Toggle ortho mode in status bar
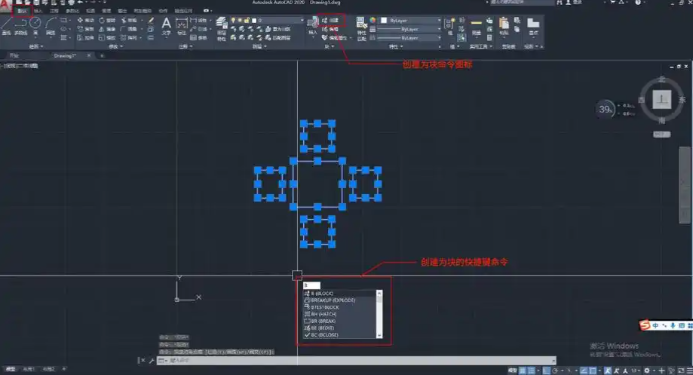The height and width of the screenshot is (375, 693). (547, 371)
